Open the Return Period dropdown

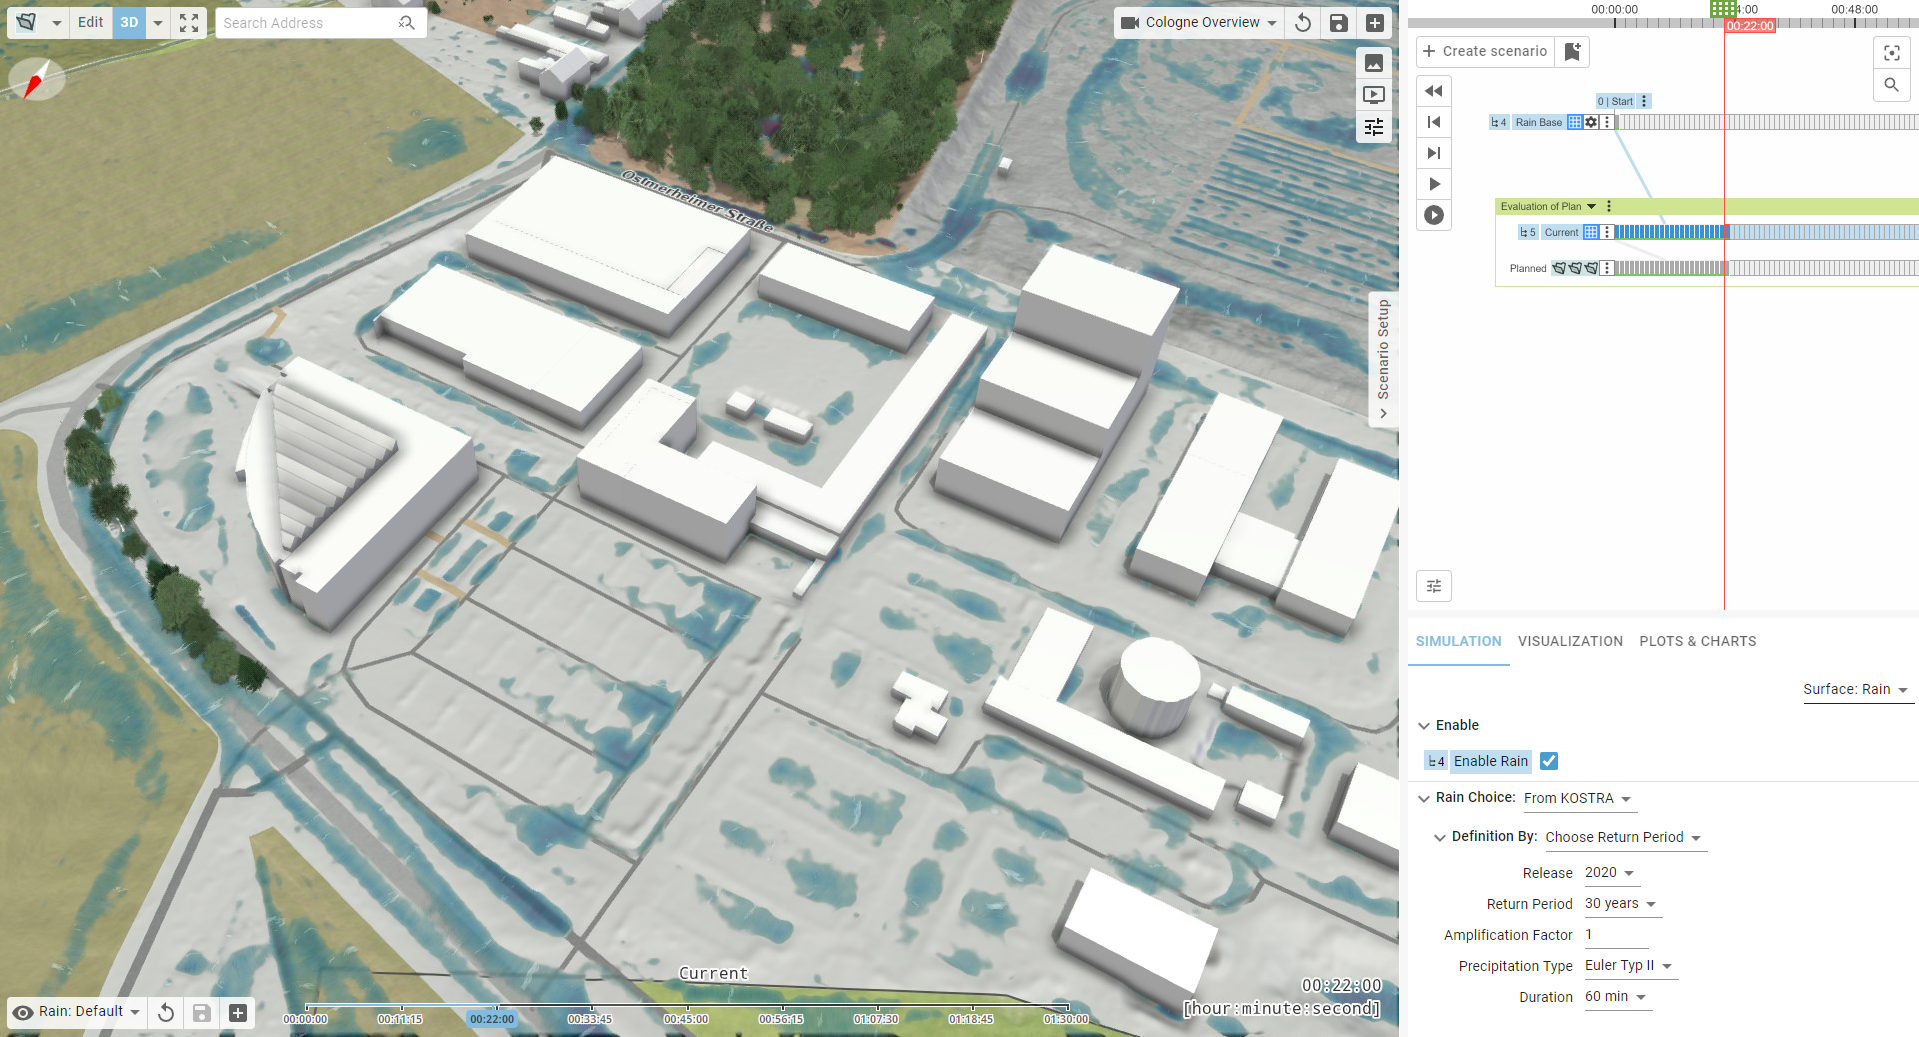(x=1621, y=904)
